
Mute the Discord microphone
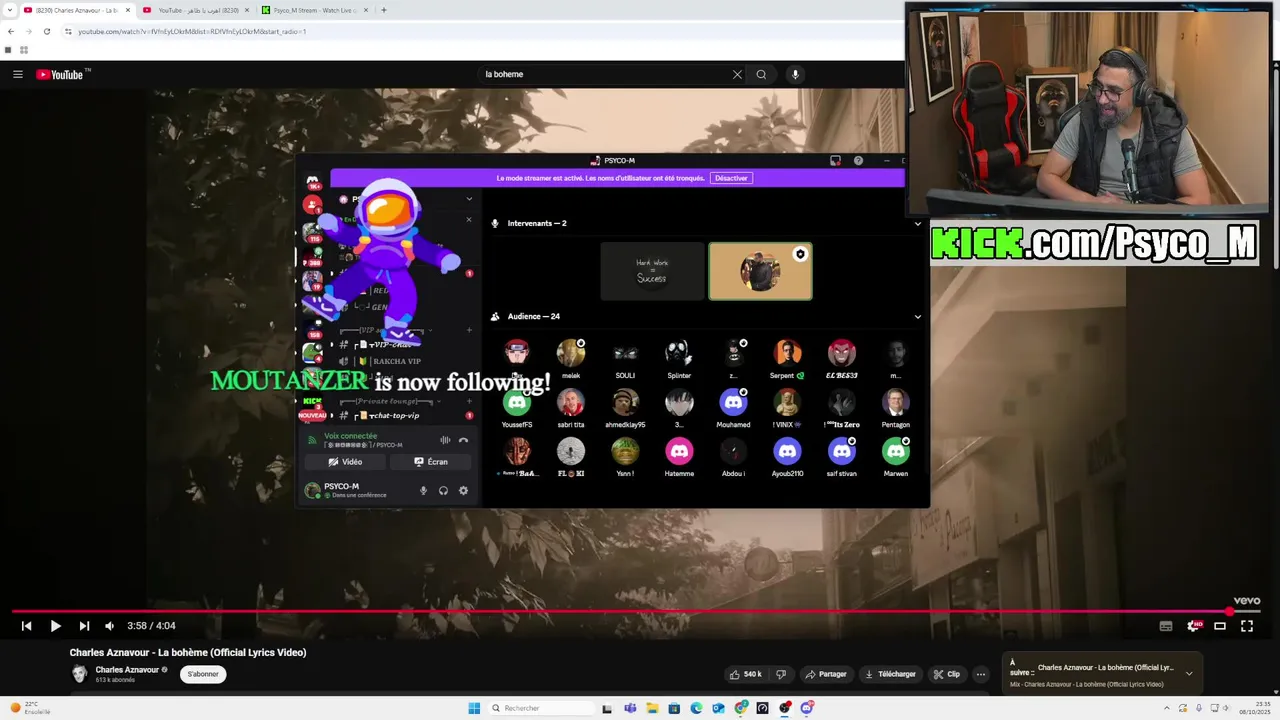423,490
